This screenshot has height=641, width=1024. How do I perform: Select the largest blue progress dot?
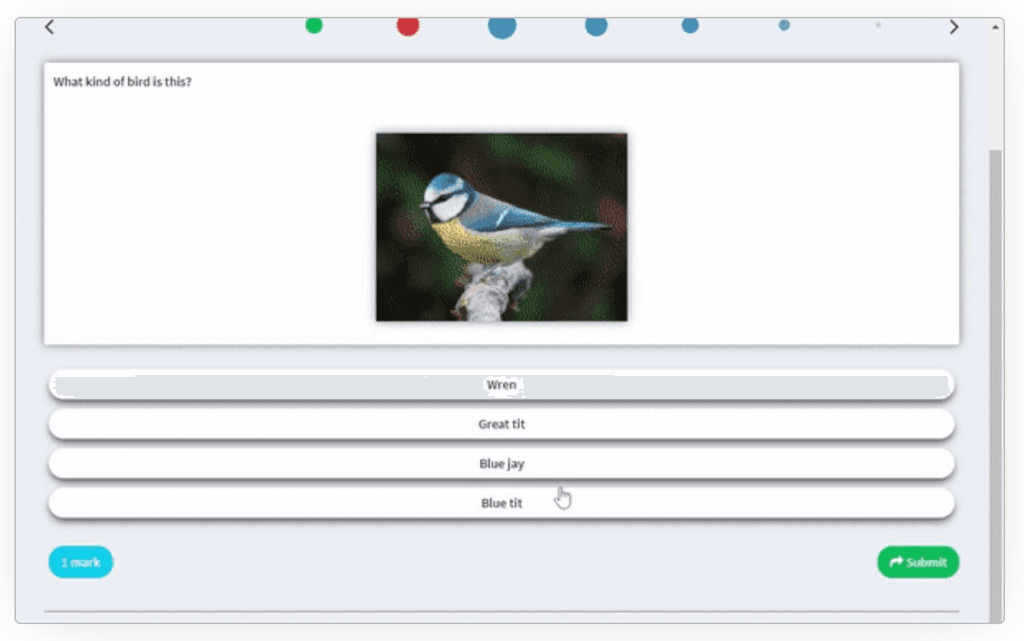tap(502, 26)
